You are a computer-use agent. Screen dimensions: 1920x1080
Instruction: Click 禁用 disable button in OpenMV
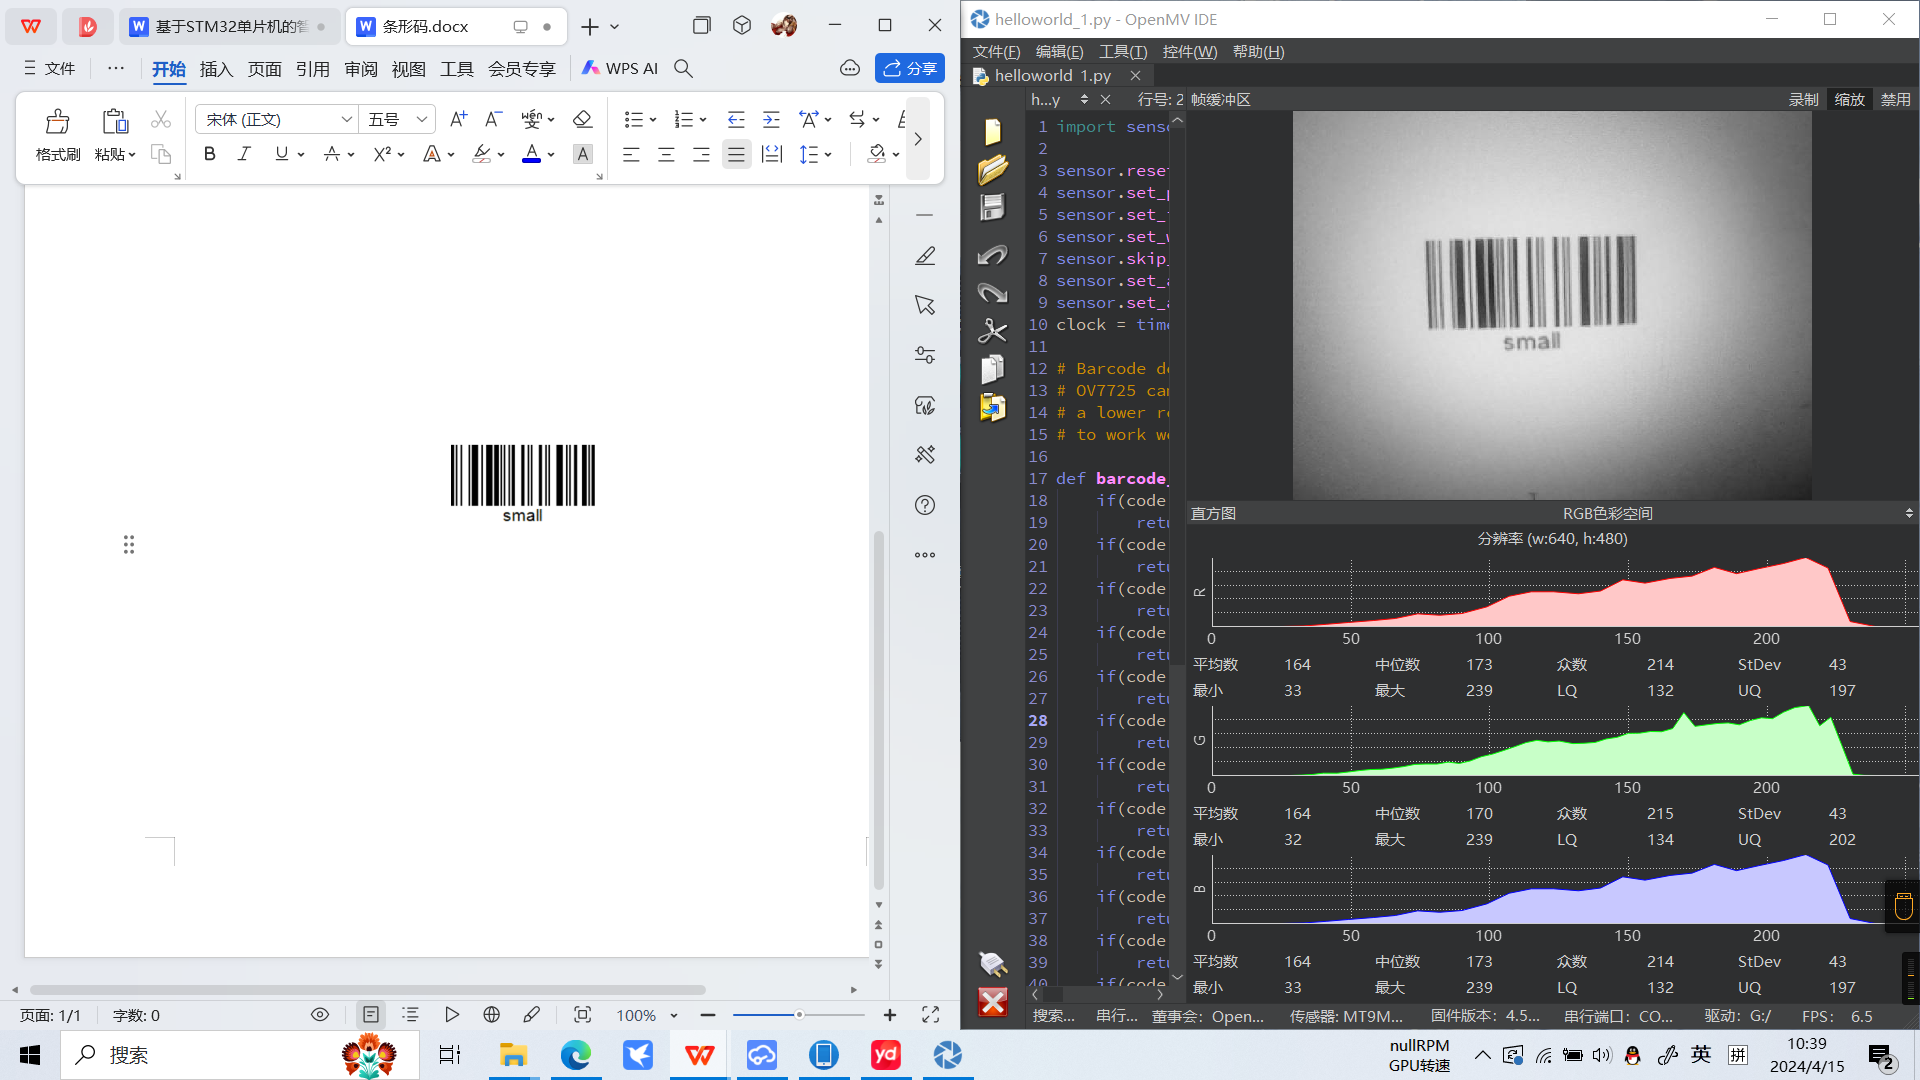(x=1895, y=99)
